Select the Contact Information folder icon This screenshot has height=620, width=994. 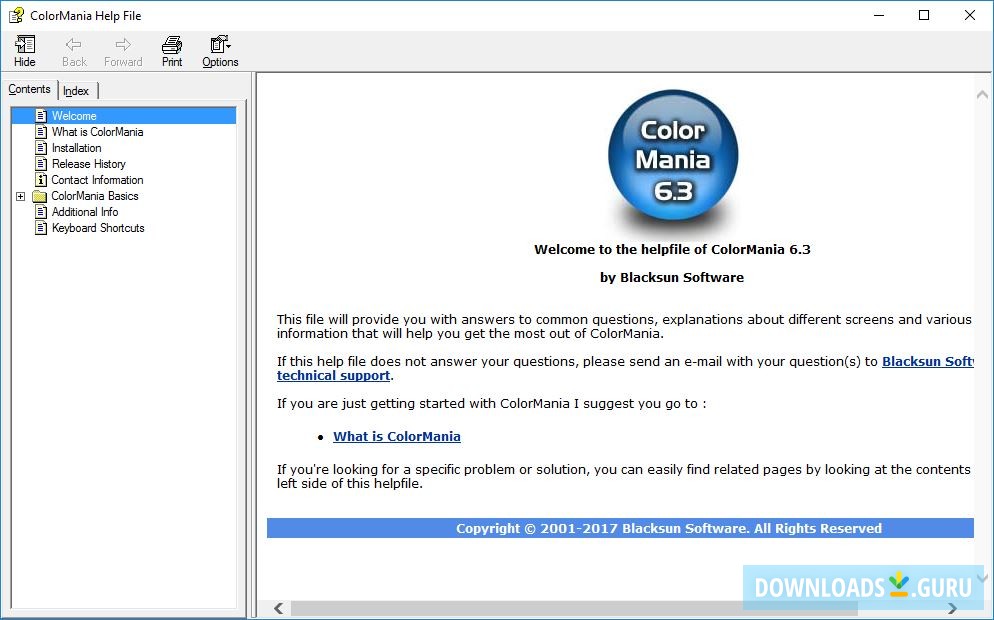pyautogui.click(x=40, y=179)
